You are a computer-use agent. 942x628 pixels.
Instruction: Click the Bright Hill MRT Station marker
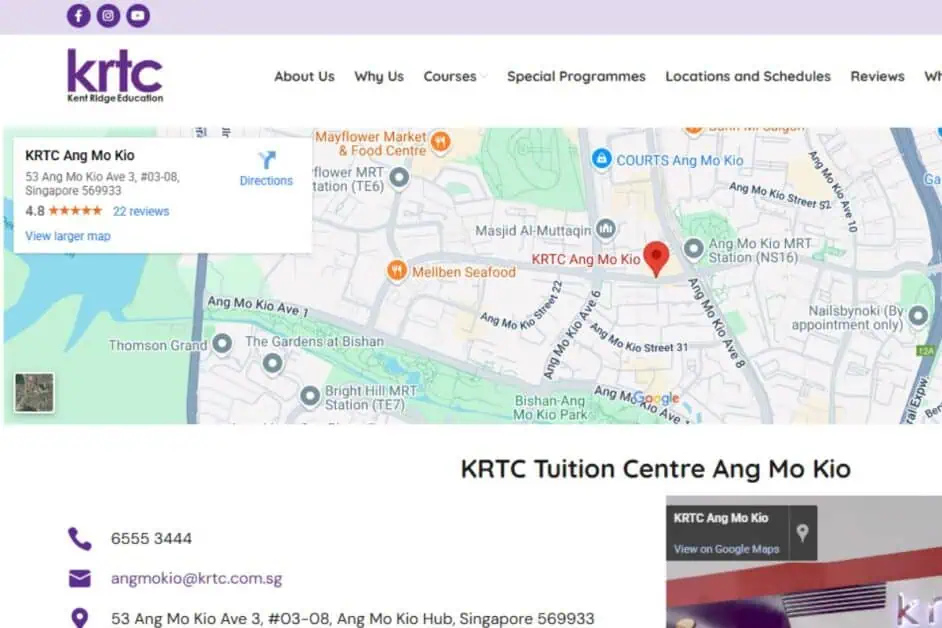click(x=310, y=397)
